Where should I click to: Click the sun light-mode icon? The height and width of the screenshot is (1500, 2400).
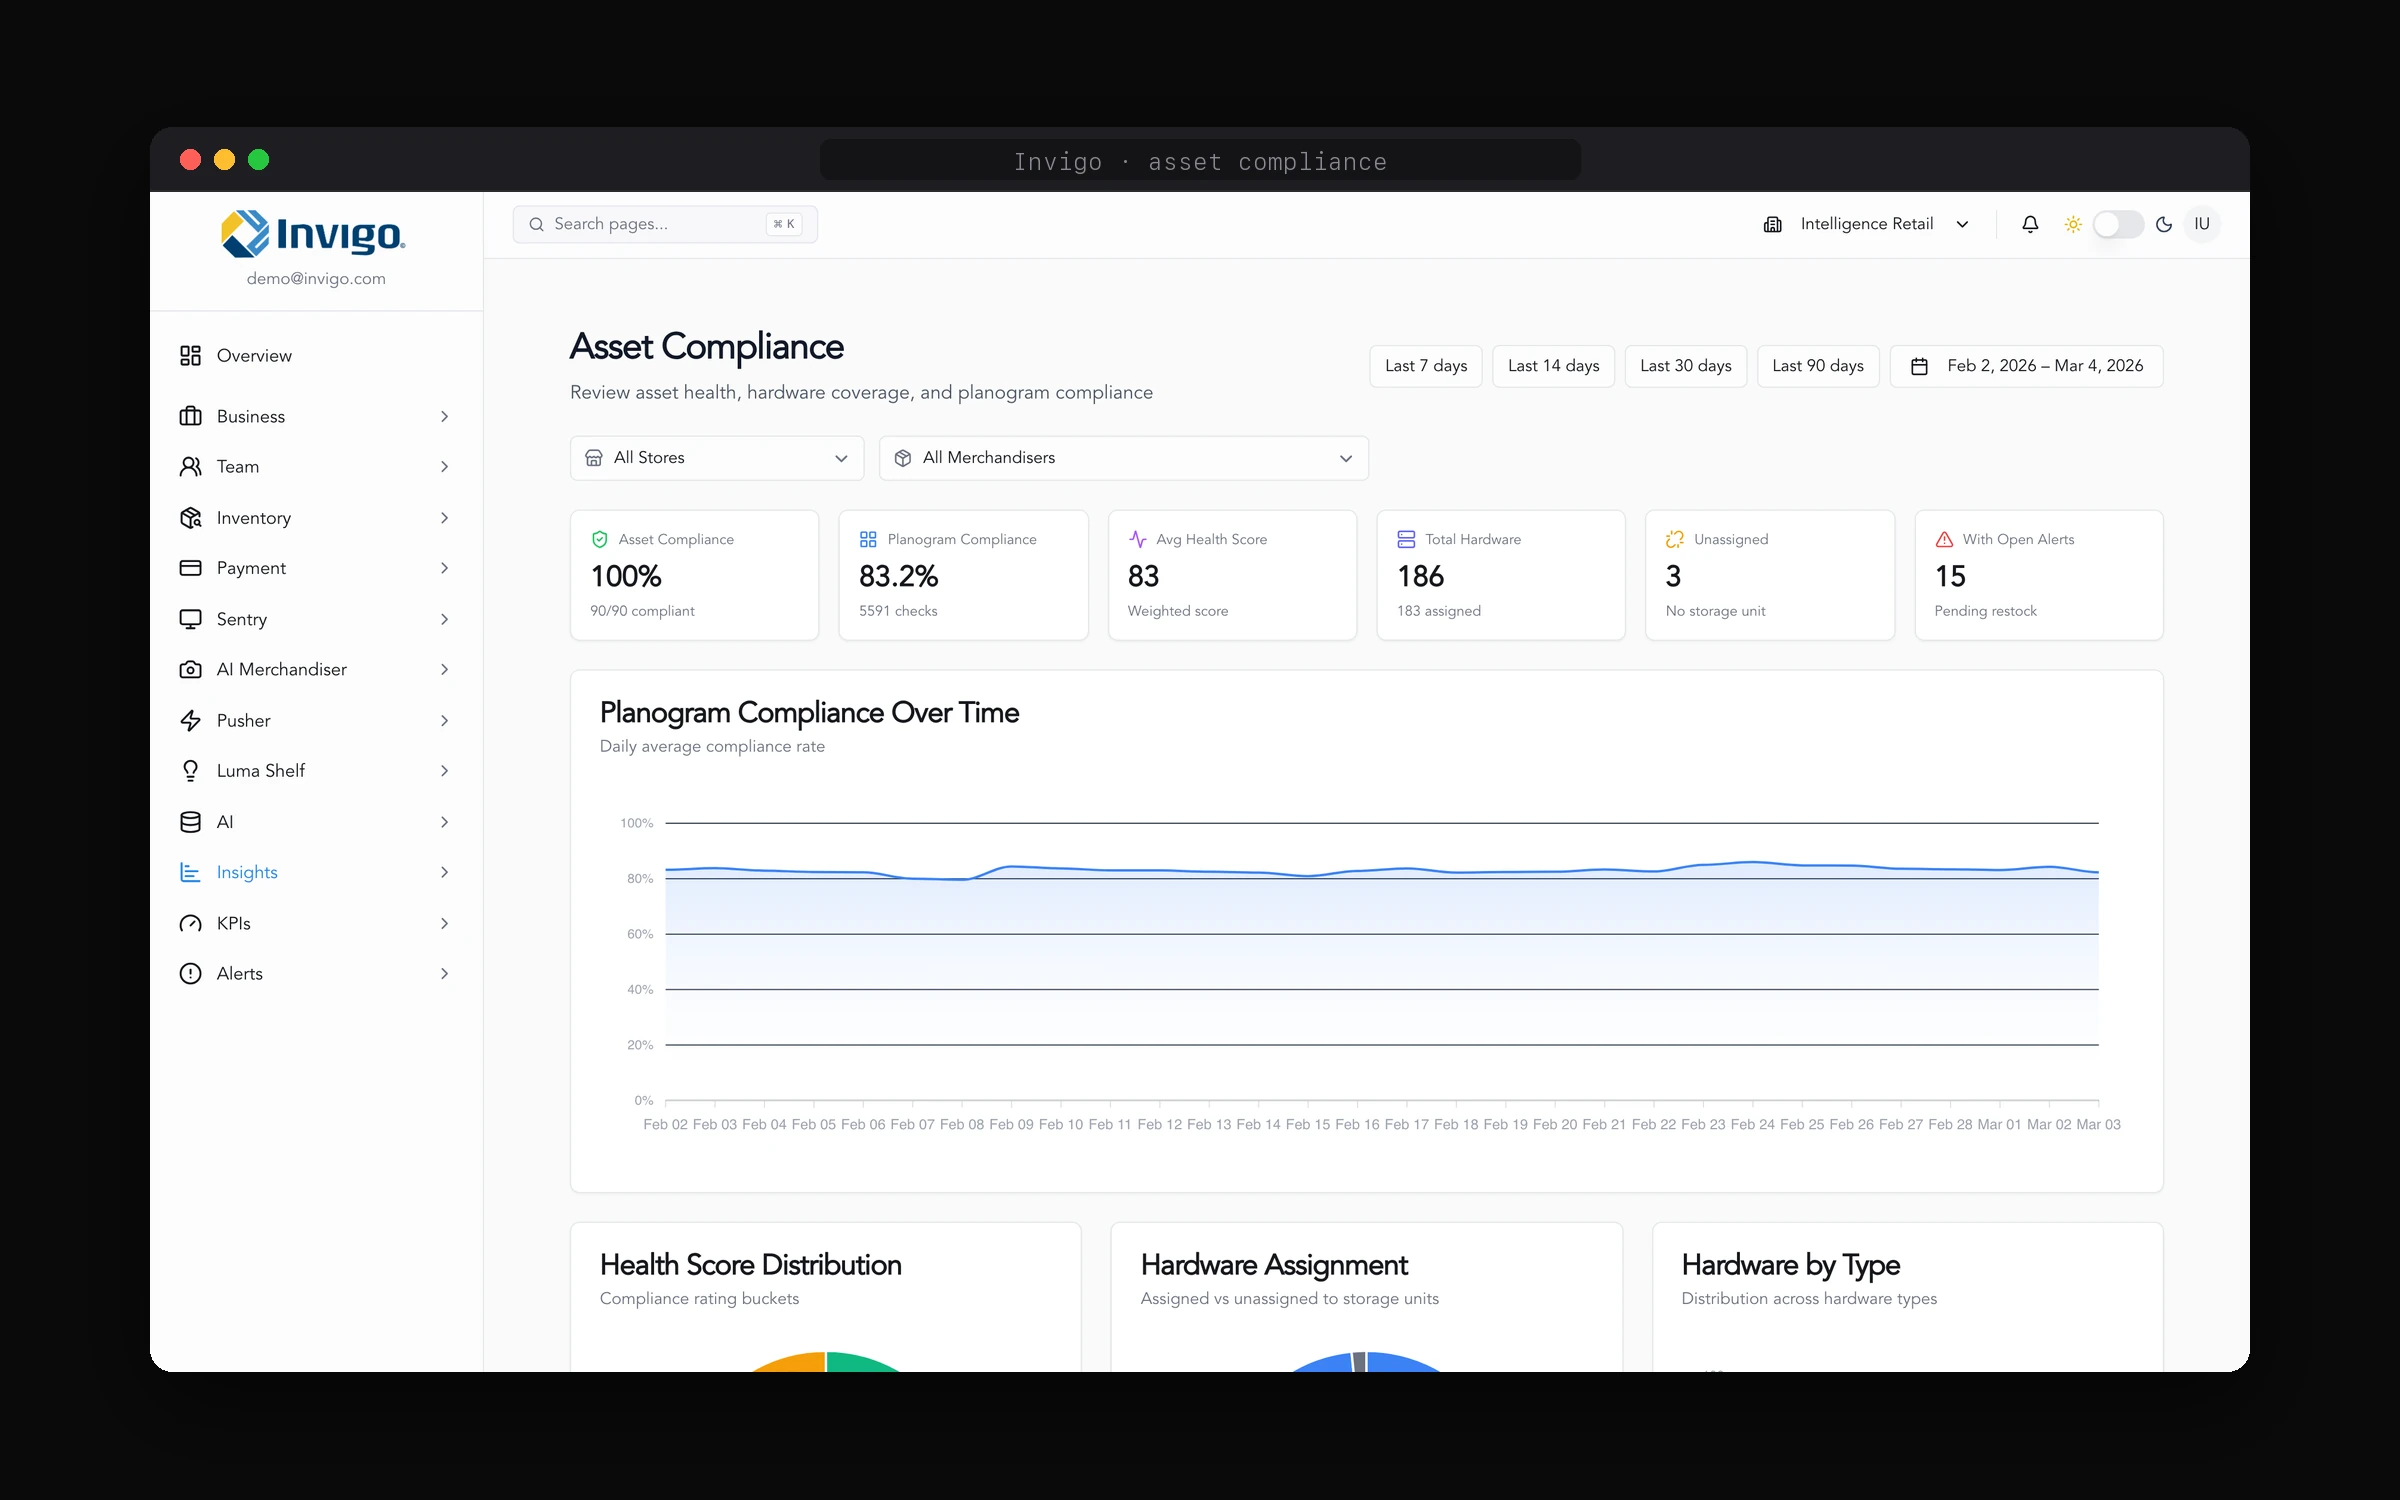pyautogui.click(x=2073, y=224)
